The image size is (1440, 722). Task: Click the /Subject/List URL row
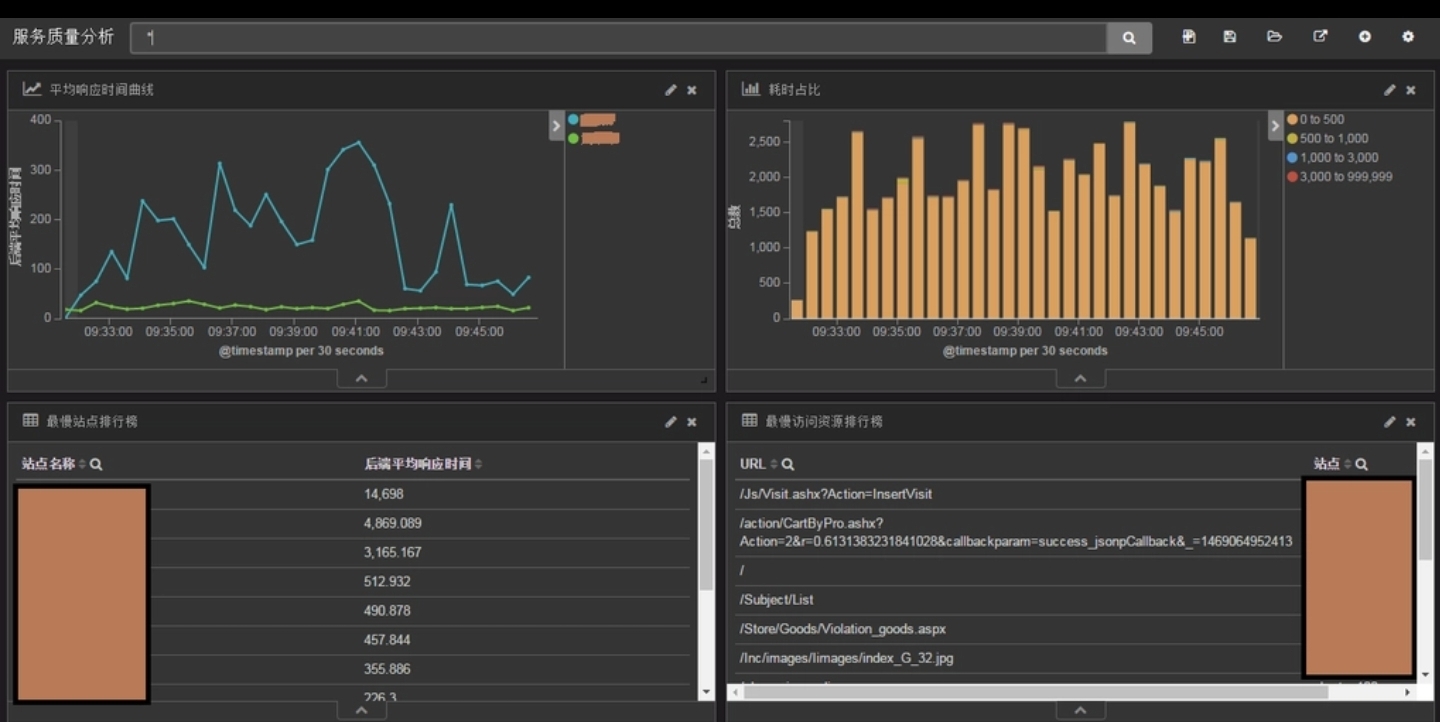tap(1017, 600)
